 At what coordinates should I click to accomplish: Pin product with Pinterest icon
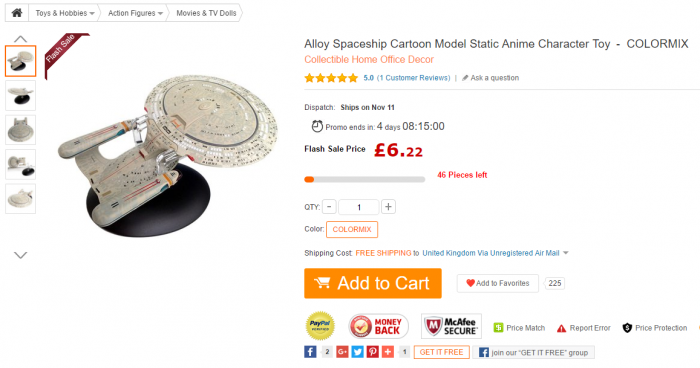(x=373, y=352)
